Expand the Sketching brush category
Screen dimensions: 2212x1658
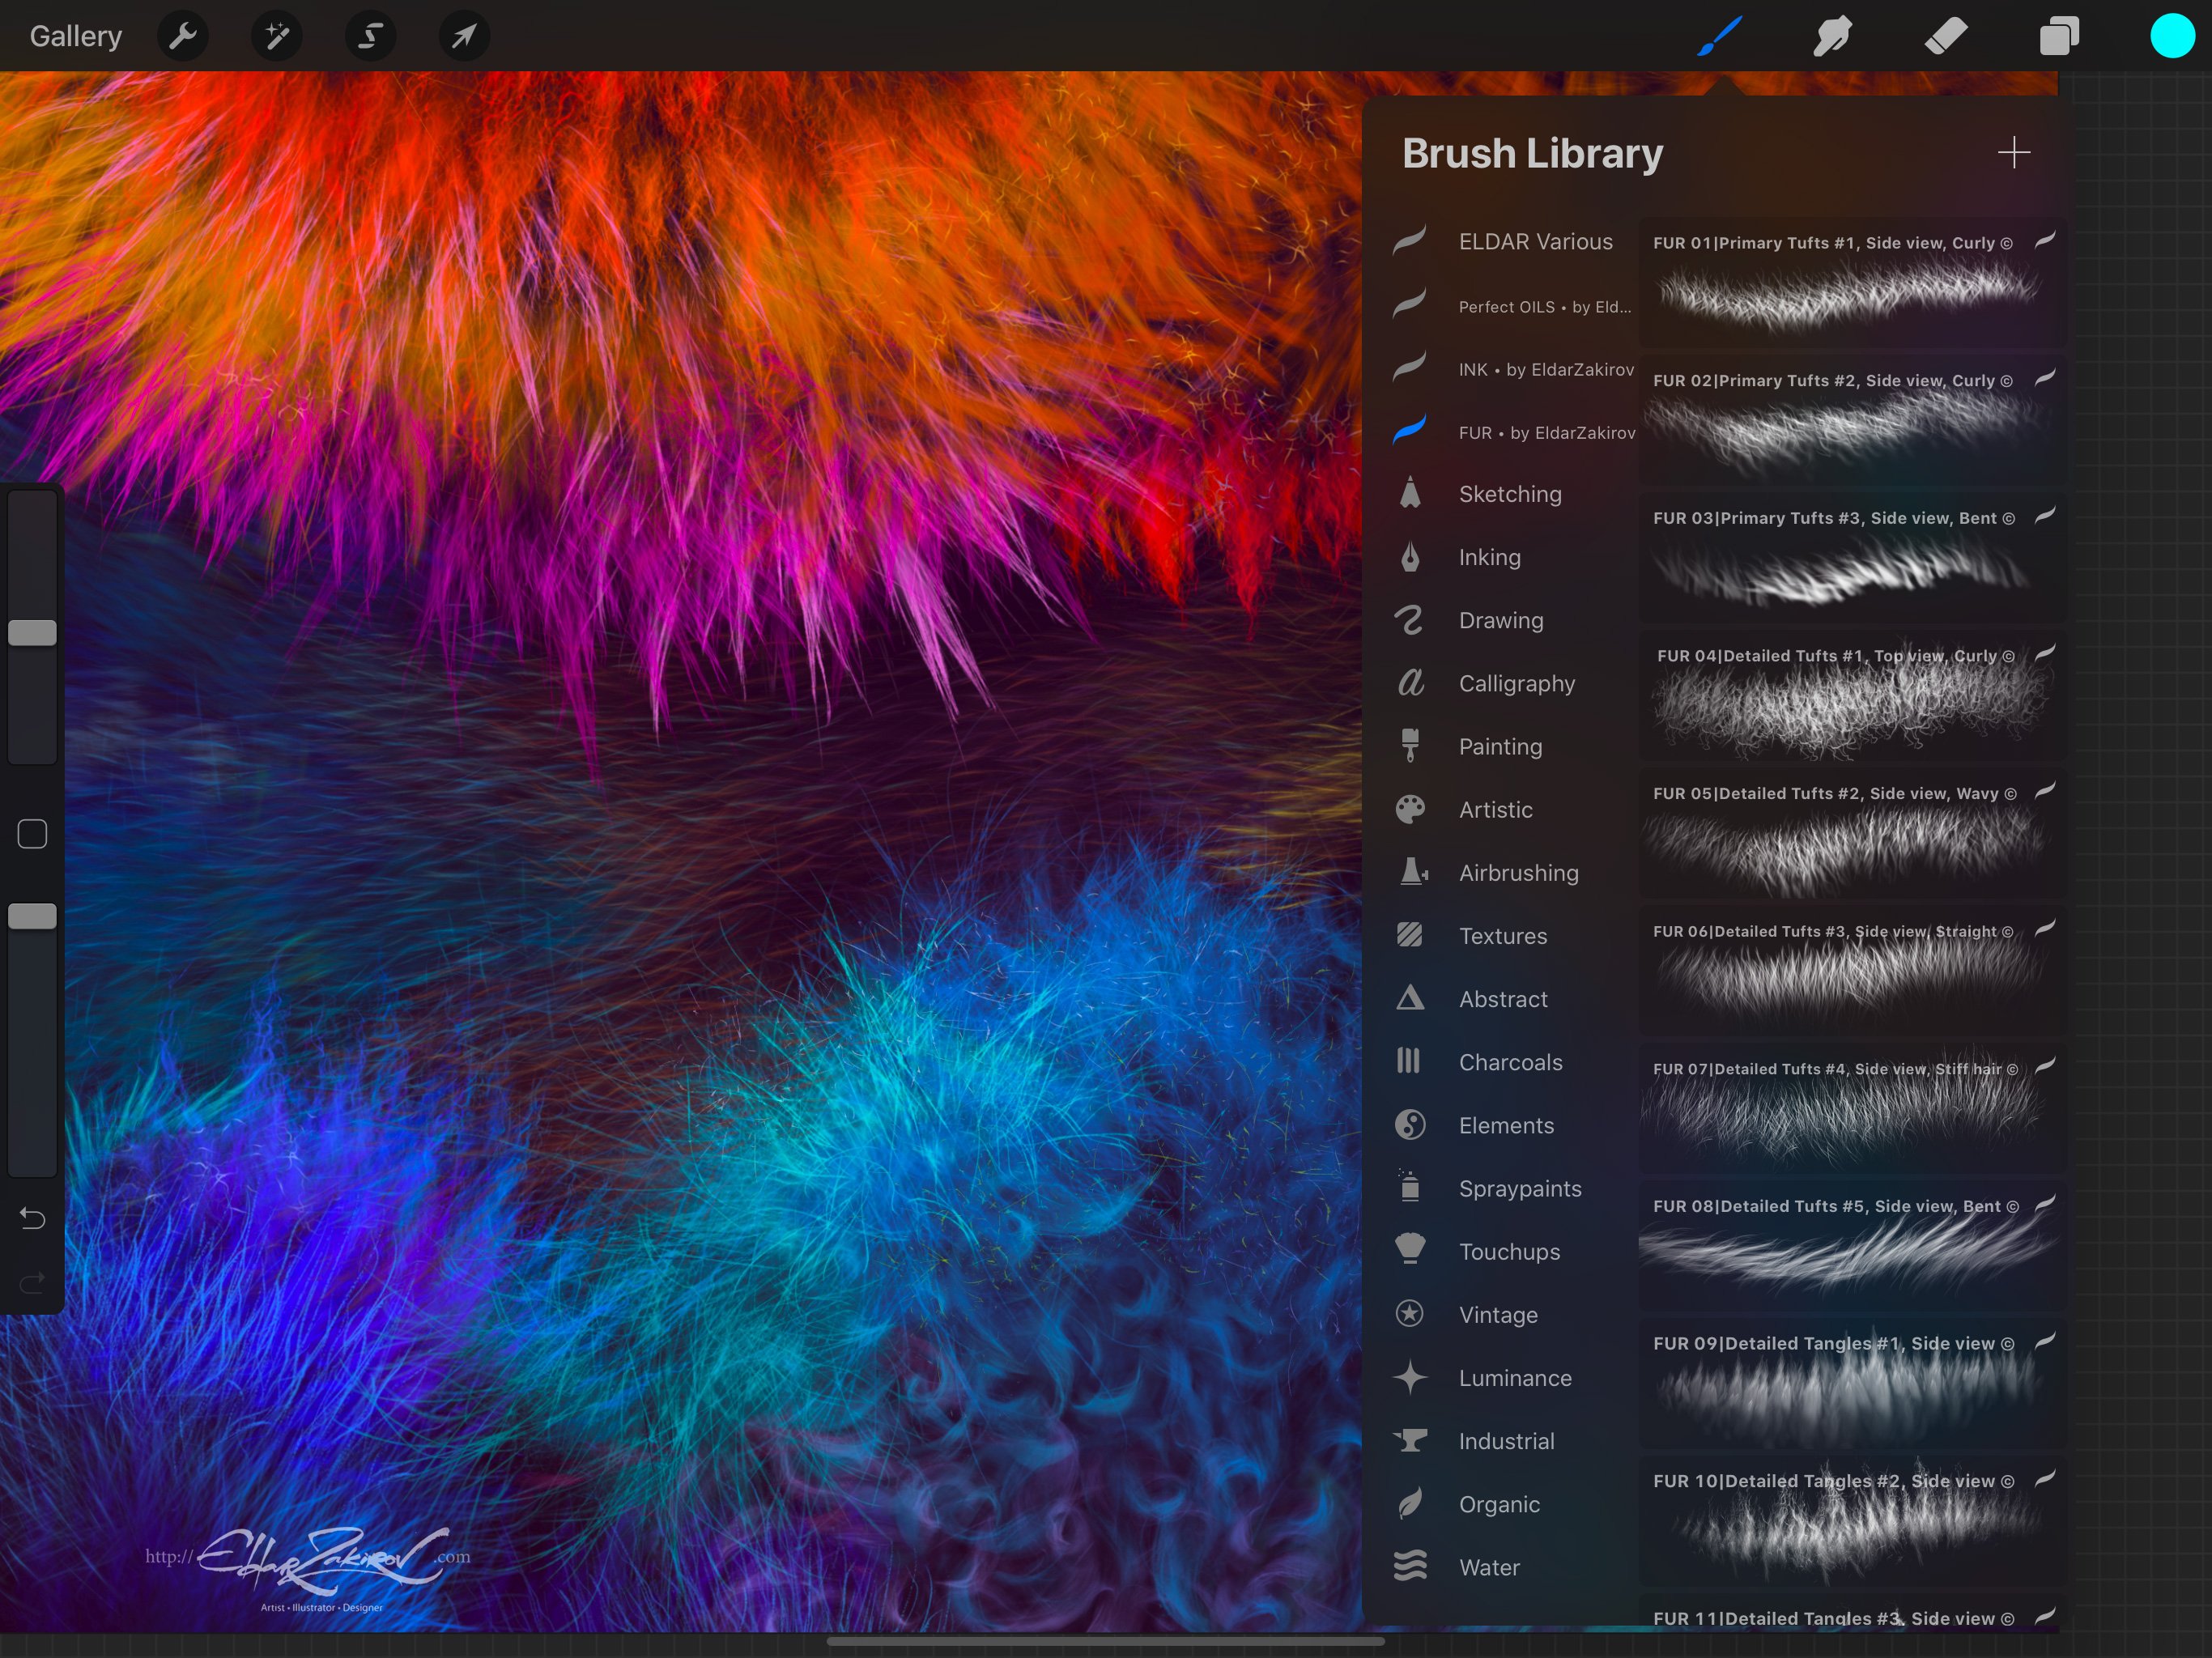[1508, 493]
